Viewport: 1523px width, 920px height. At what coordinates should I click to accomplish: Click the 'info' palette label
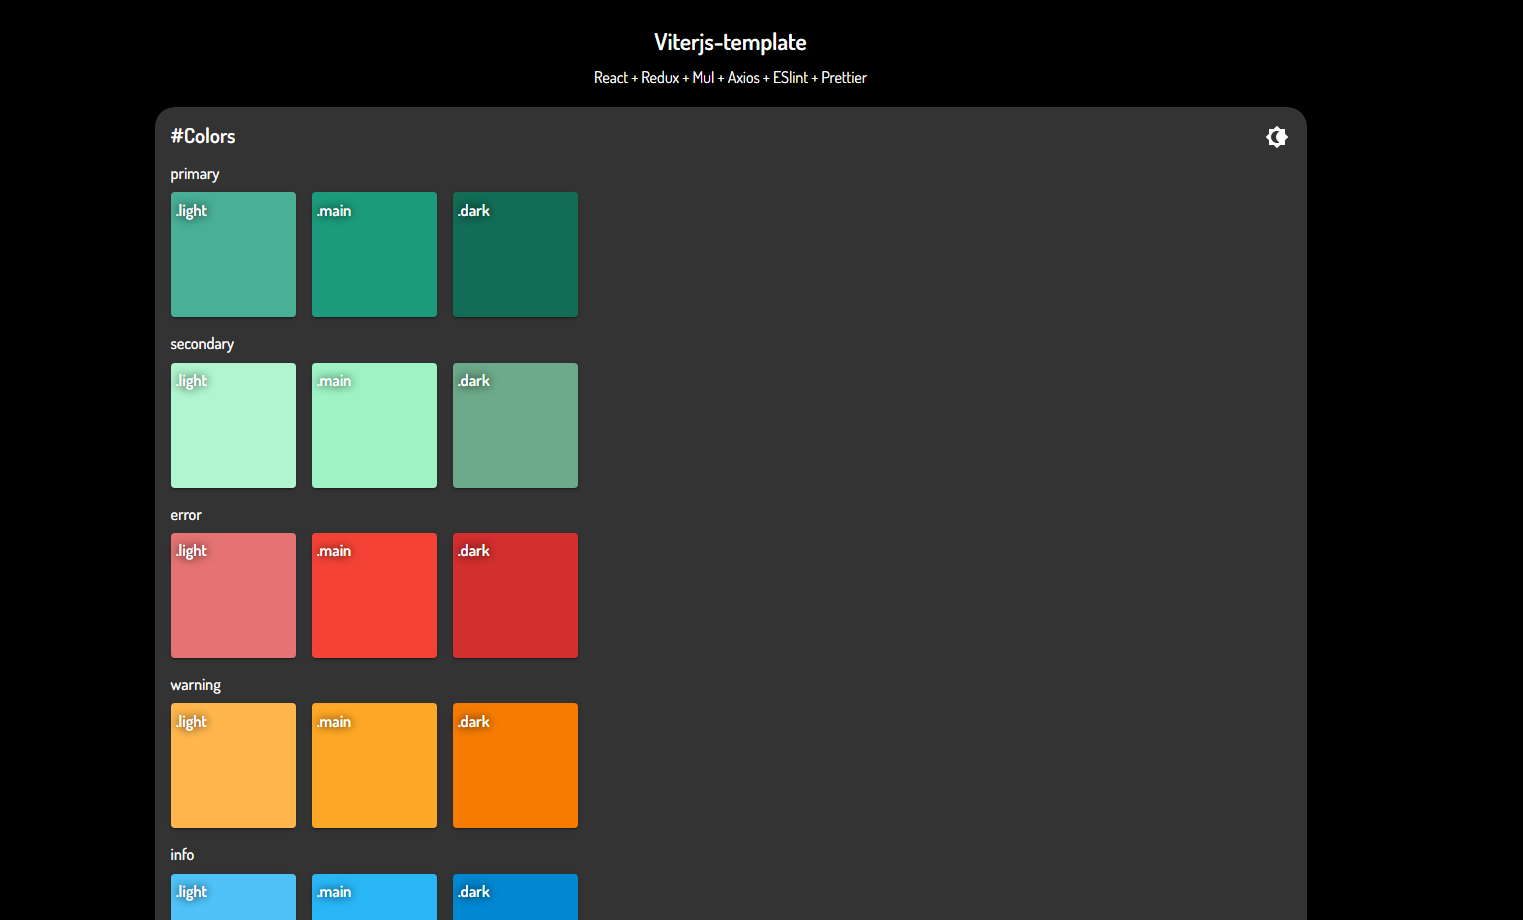tap(182, 855)
